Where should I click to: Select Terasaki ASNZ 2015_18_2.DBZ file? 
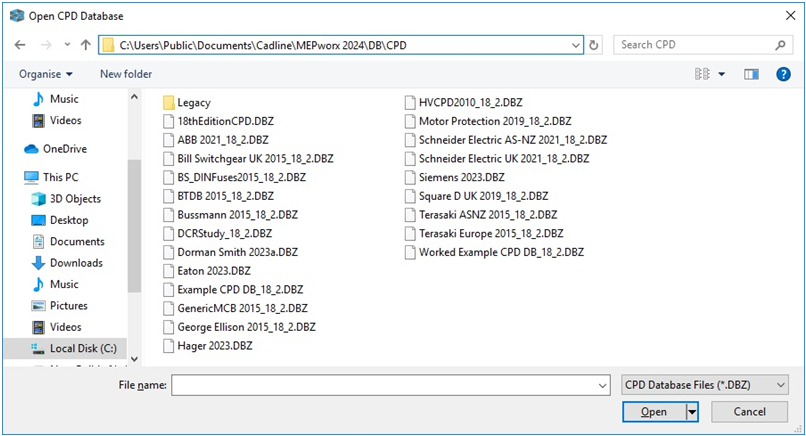click(x=481, y=215)
